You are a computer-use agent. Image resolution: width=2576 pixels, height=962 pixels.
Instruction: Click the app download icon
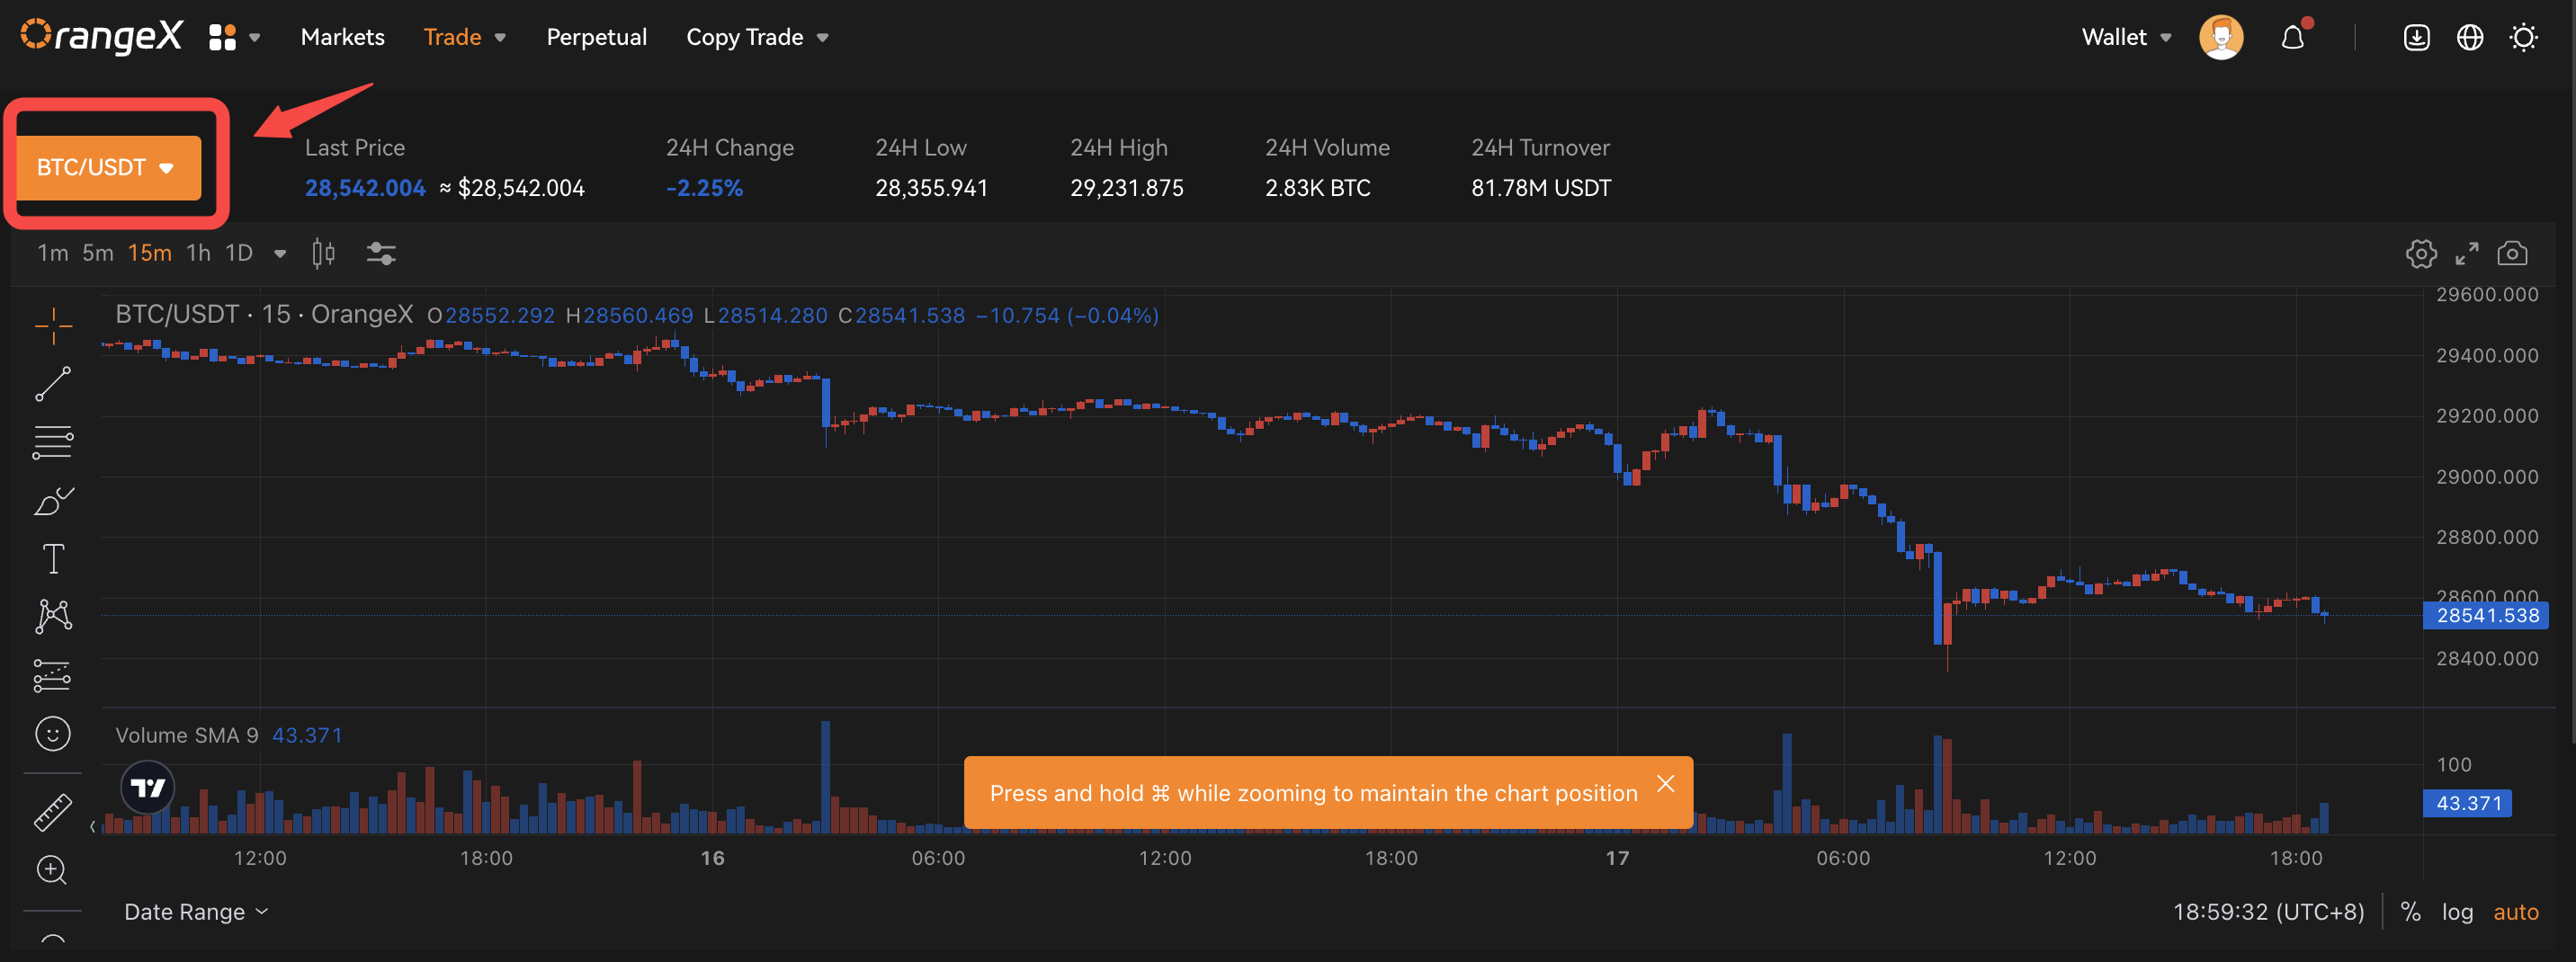click(2417, 38)
